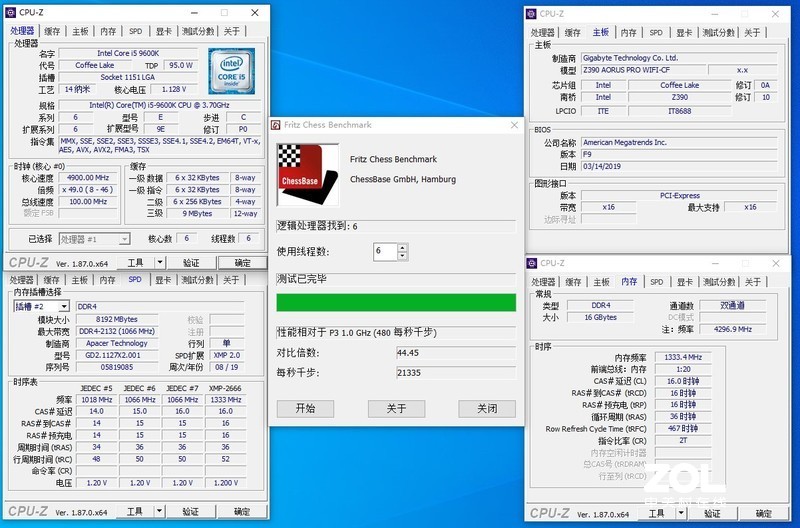
Task: Switch to 测试分数 tab in processor window
Action: pos(198,31)
